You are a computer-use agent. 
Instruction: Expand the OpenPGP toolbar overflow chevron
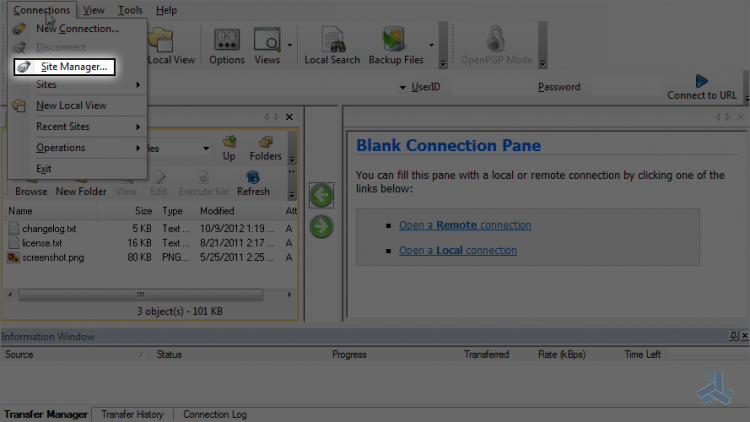542,64
